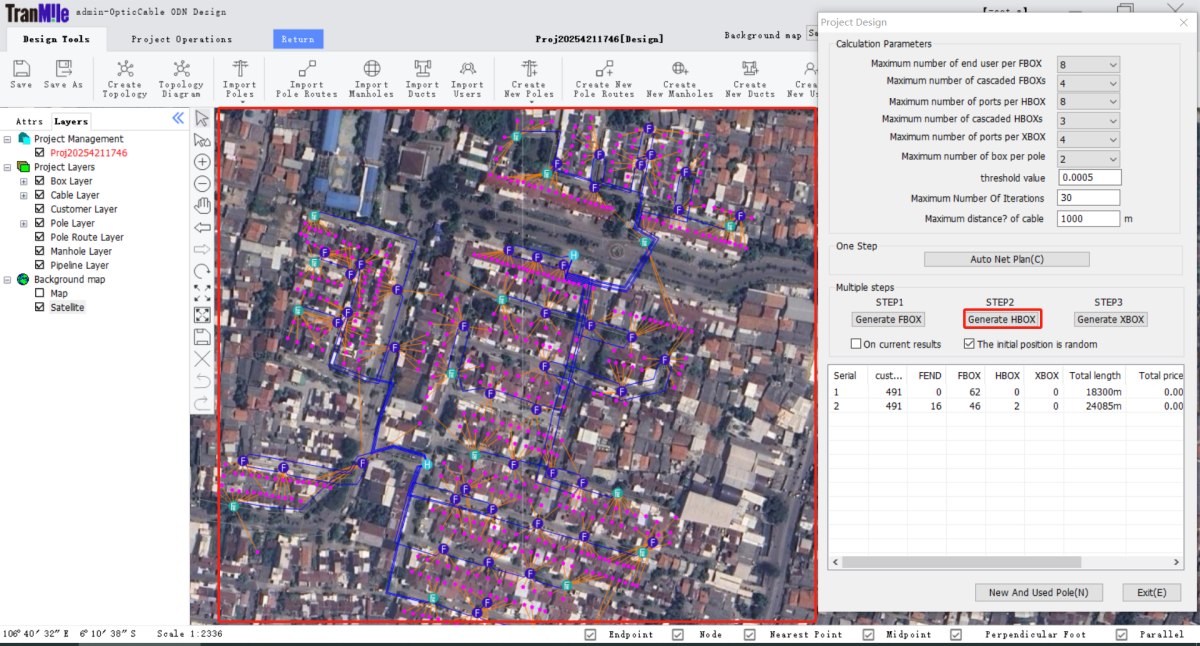Click the Generate HBOX button
Image resolution: width=1200 pixels, height=646 pixels.
click(1002, 319)
